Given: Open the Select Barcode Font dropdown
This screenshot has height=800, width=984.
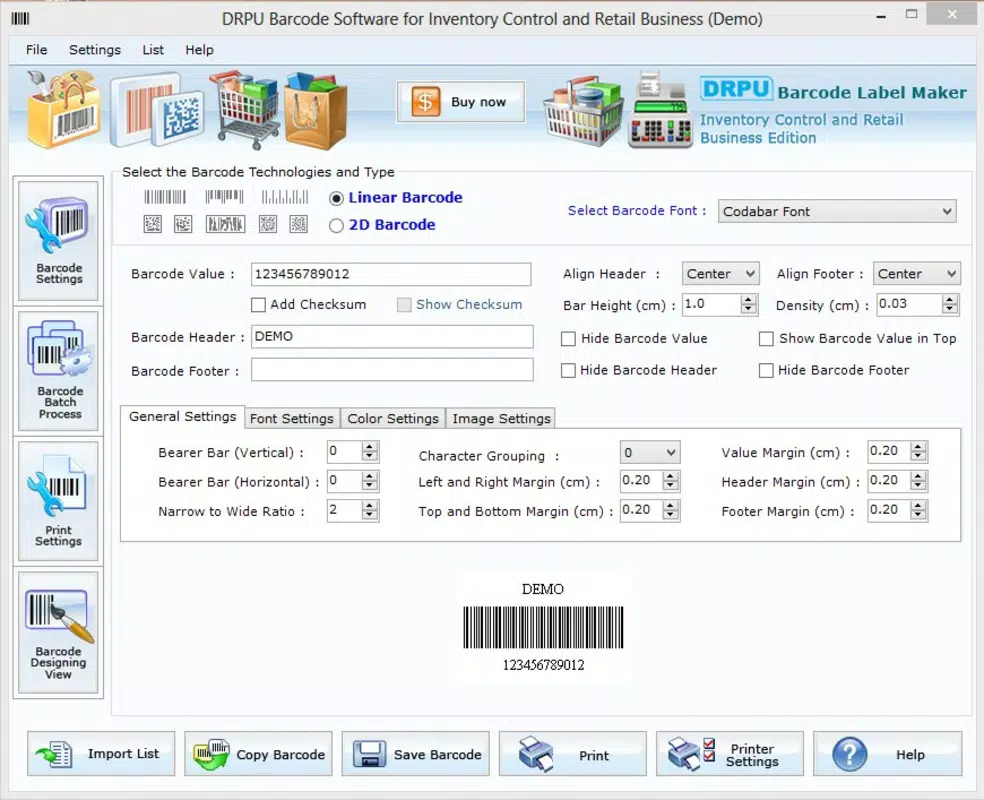Looking at the screenshot, I should pyautogui.click(x=837, y=211).
